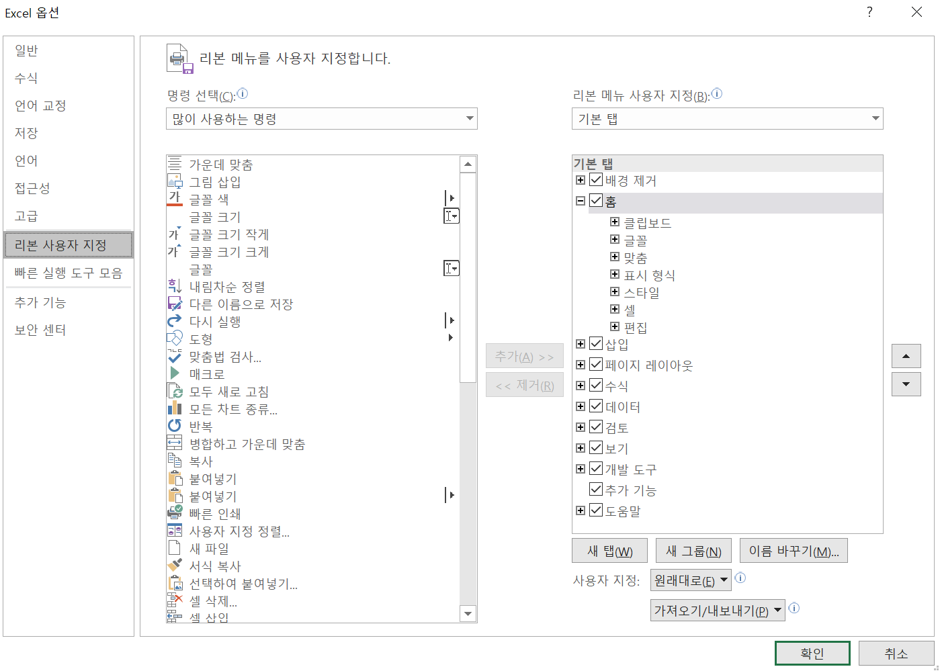Expand the 스타일 group
The width and height of the screenshot is (940, 671).
point(614,292)
